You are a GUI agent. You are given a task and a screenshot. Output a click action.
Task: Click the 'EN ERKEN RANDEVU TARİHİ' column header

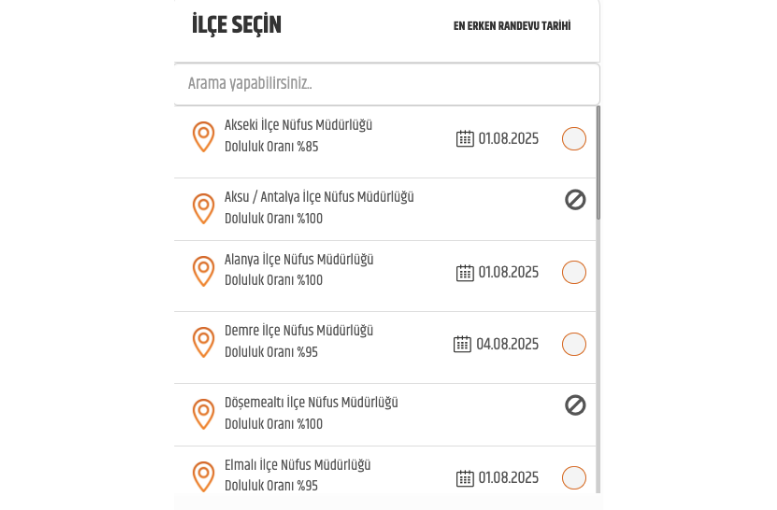tap(512, 26)
